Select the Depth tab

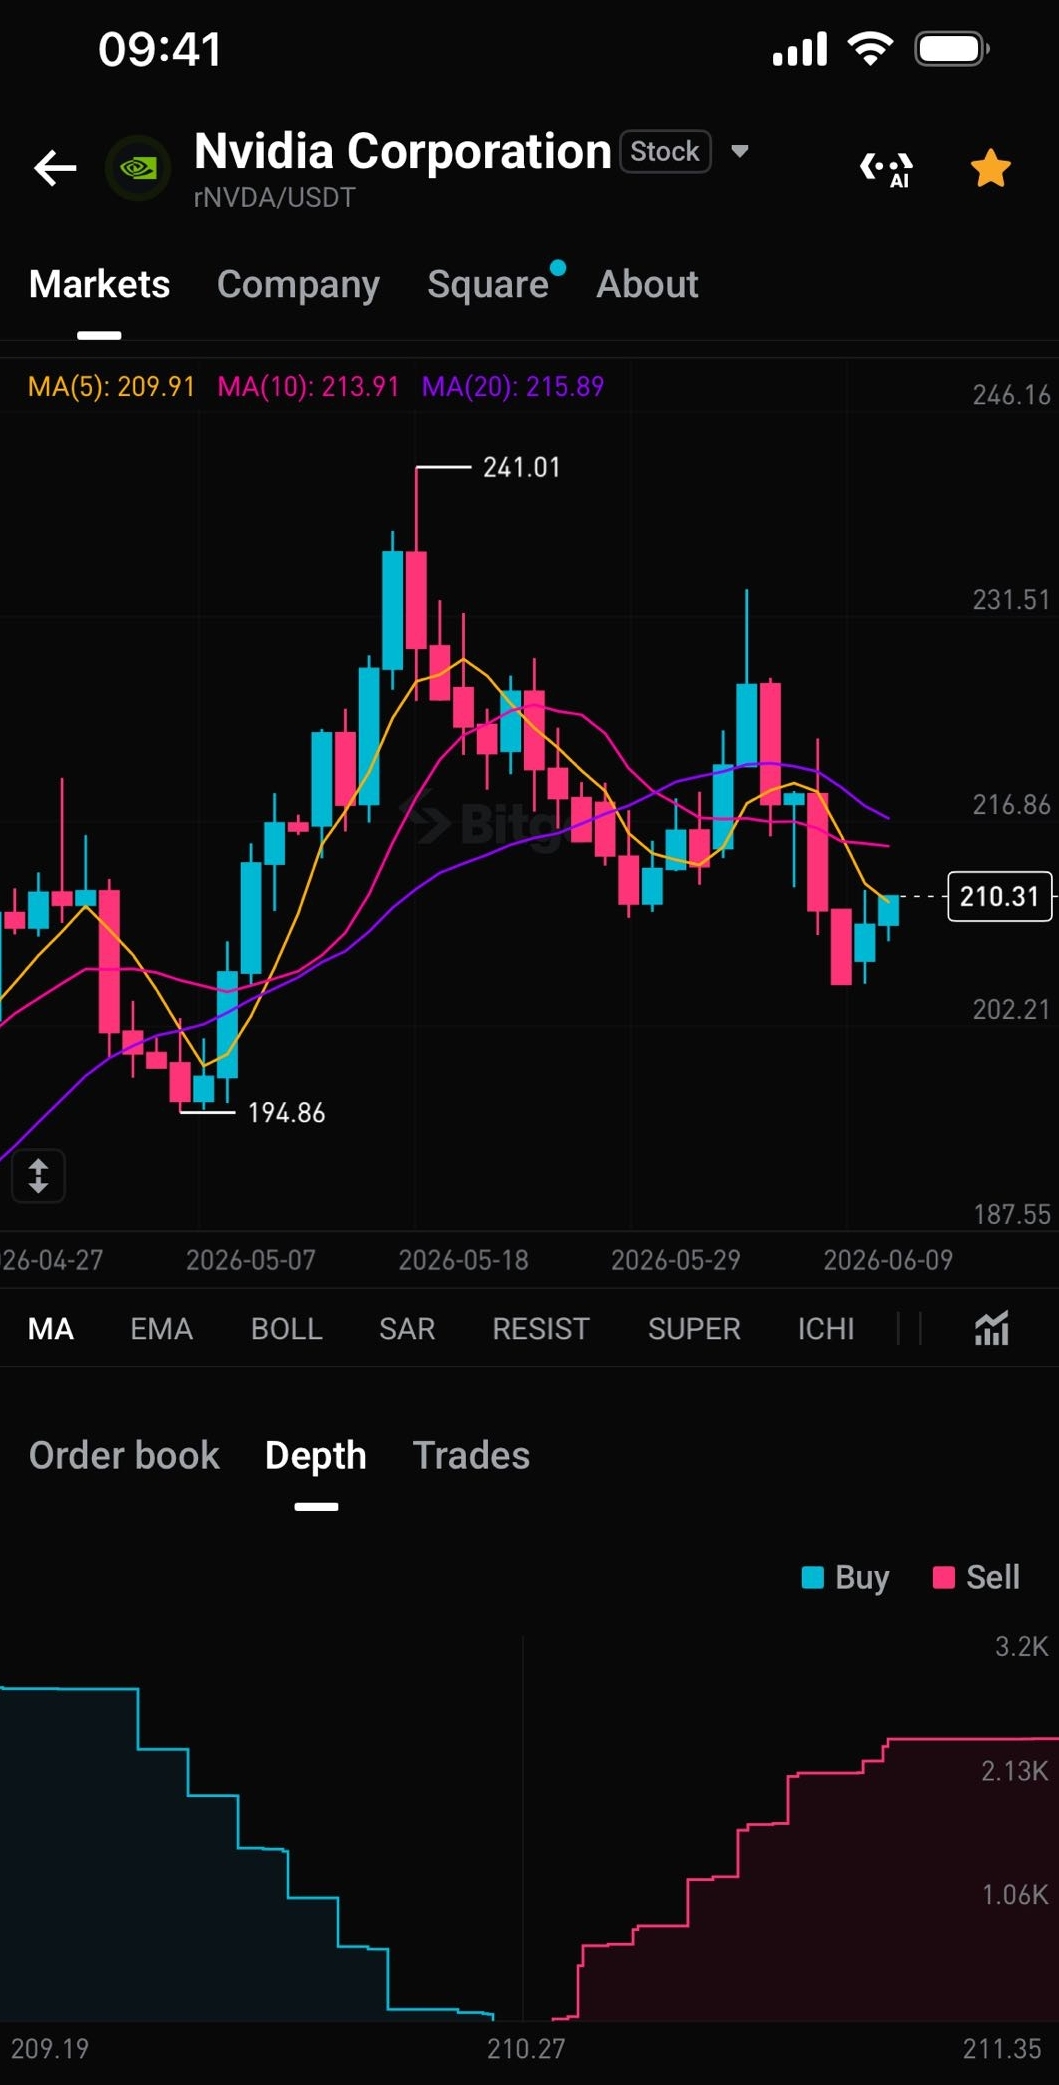coord(316,1456)
